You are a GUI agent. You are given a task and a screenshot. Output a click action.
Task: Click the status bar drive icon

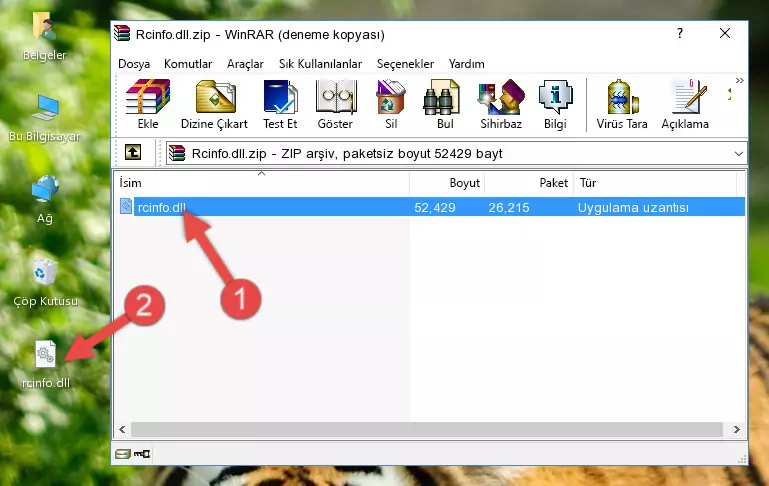[x=122, y=454]
